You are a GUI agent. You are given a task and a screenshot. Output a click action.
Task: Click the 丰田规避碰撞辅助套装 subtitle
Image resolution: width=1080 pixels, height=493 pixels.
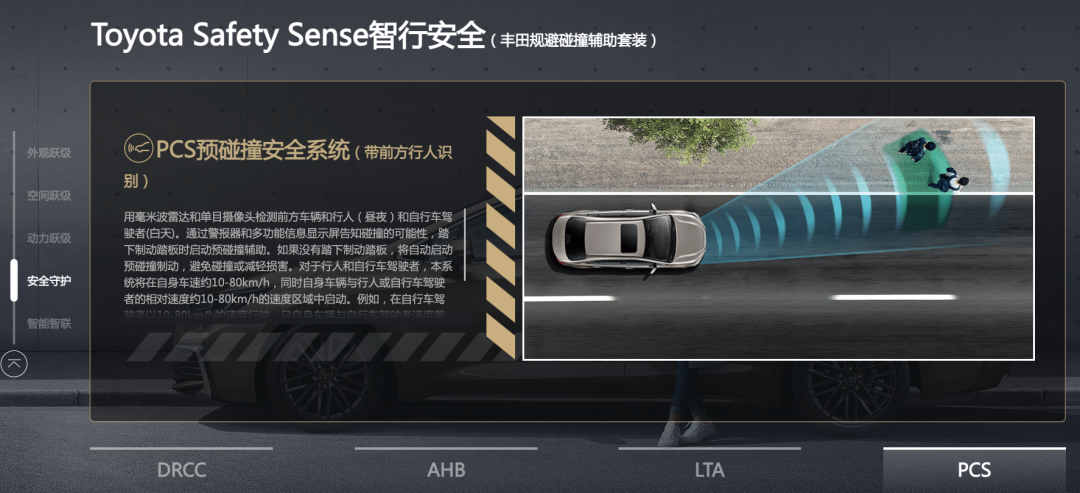(573, 41)
